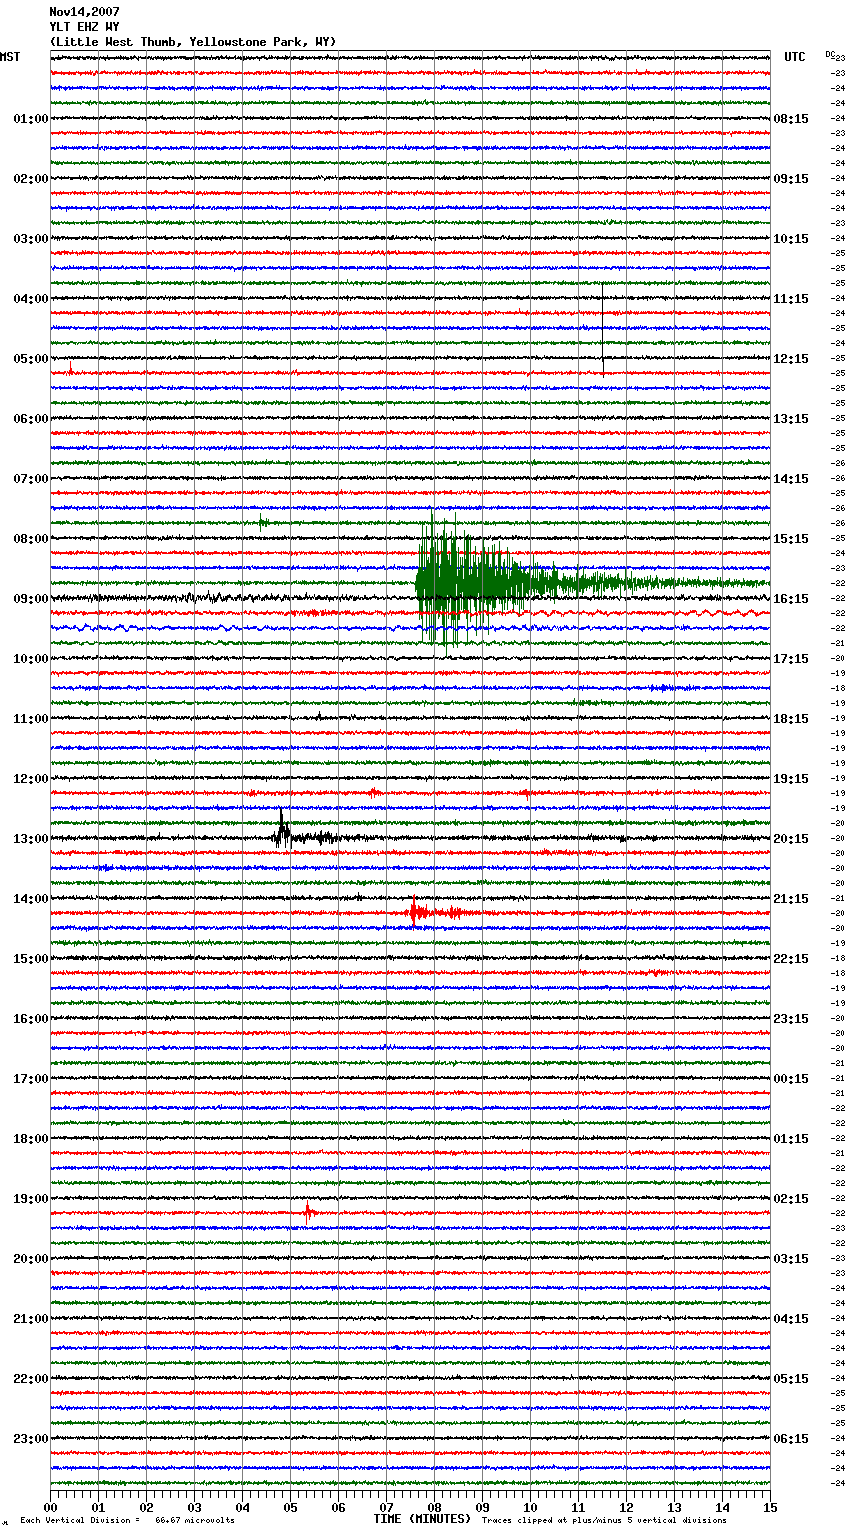The image size is (850, 1534).
Task: Click the Little West Thumb location caption
Action: [x=193, y=42]
